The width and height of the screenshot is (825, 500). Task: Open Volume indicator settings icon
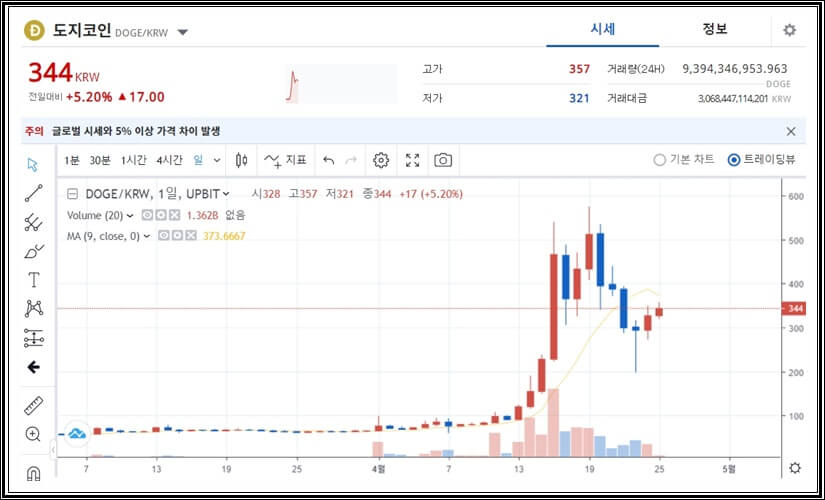[x=161, y=215]
